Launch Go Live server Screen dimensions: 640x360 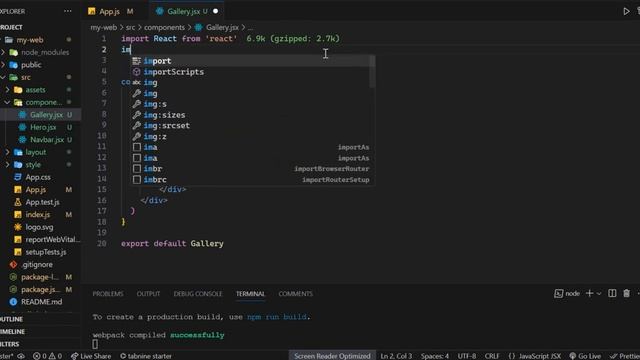[x=585, y=356]
